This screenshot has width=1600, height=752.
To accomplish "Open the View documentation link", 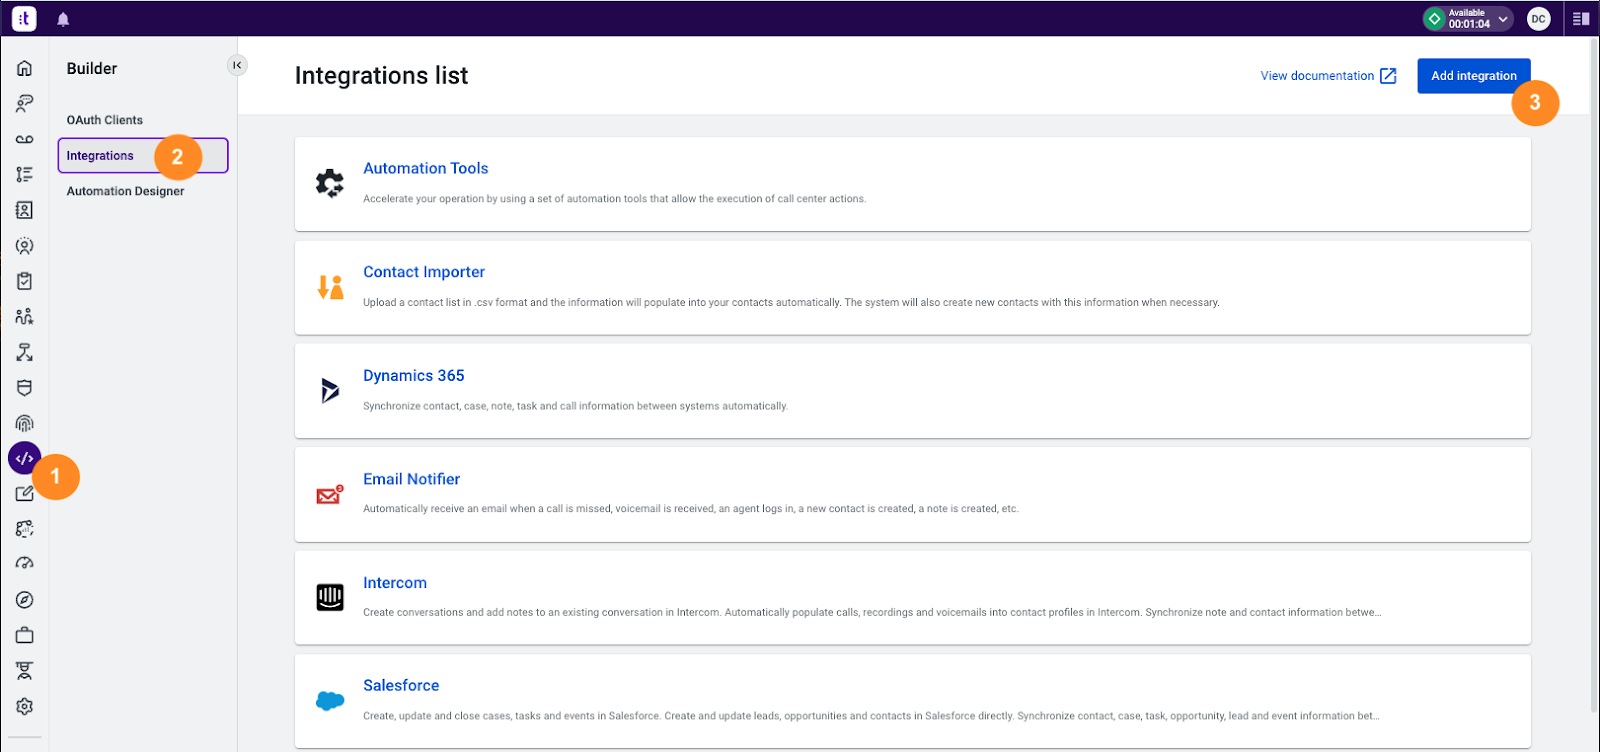I will (x=1328, y=76).
